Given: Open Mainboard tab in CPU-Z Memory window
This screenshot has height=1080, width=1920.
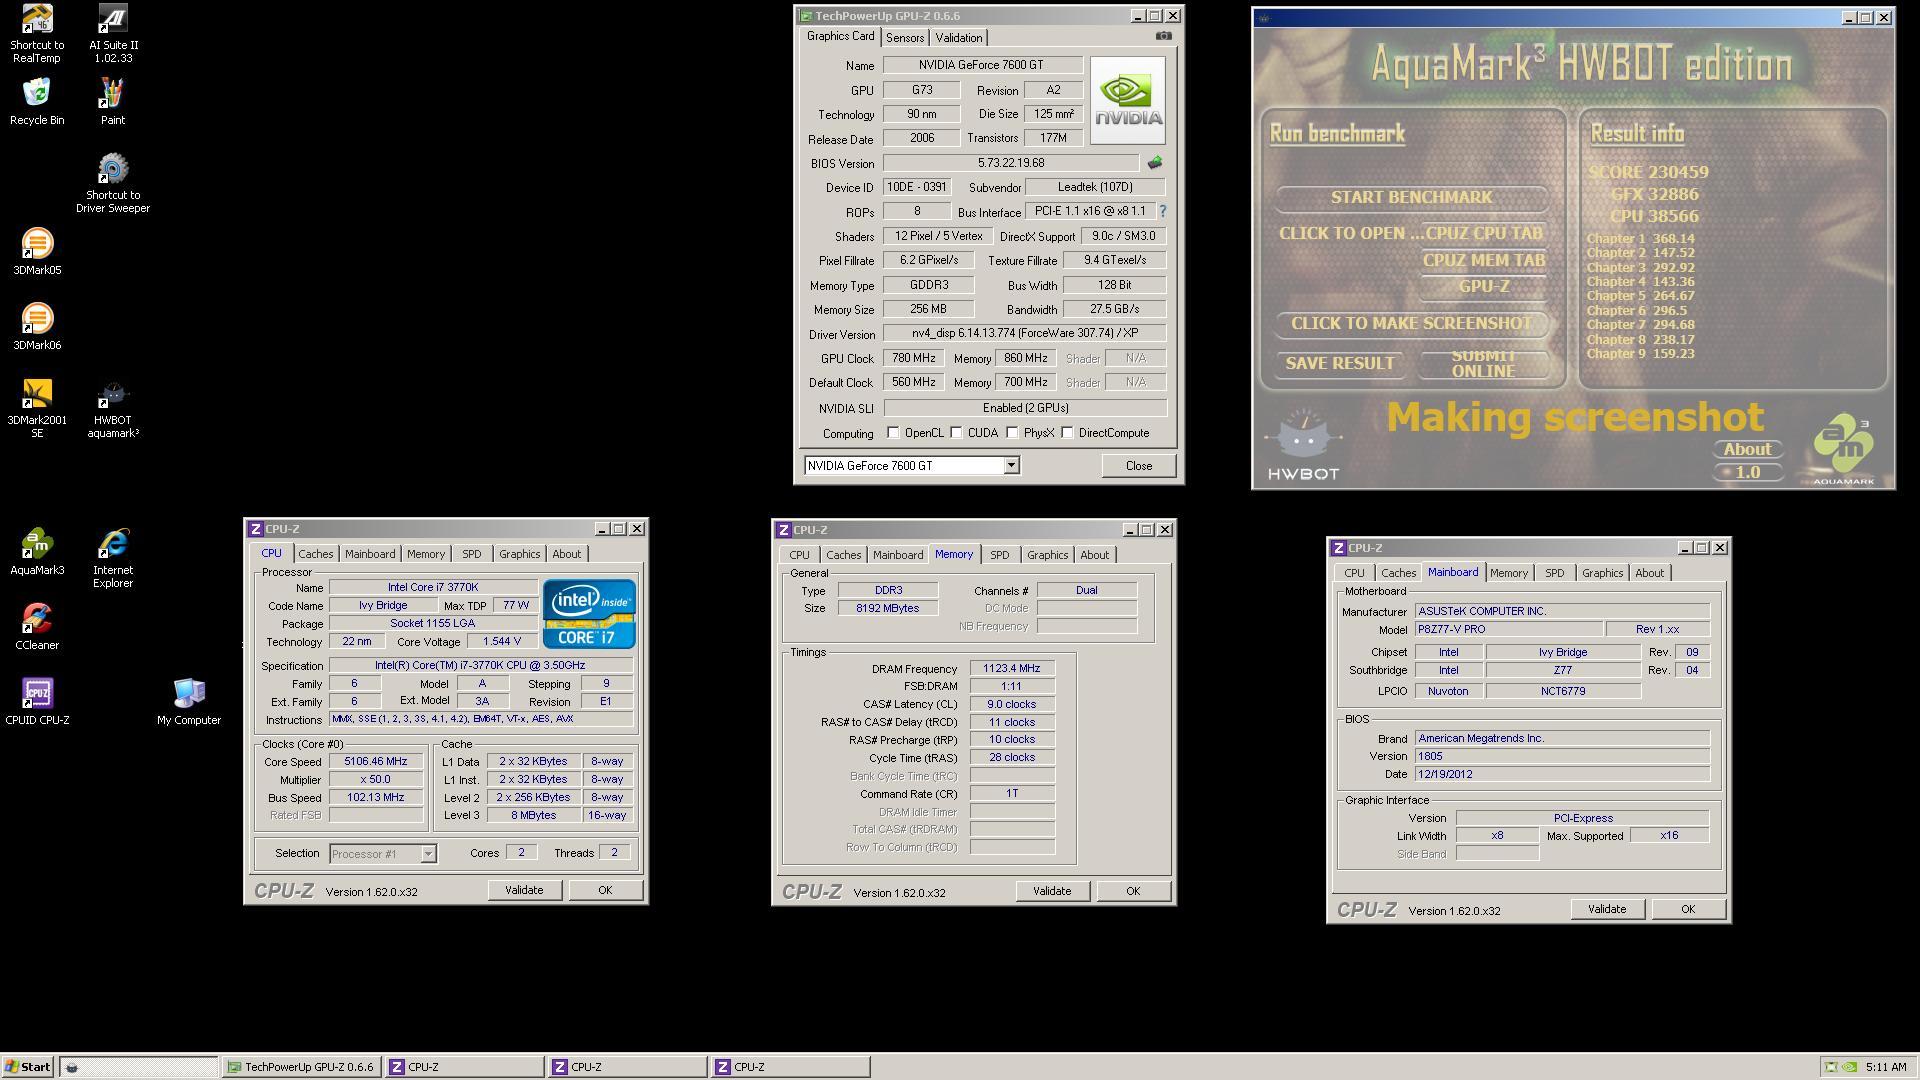Looking at the screenshot, I should (897, 555).
